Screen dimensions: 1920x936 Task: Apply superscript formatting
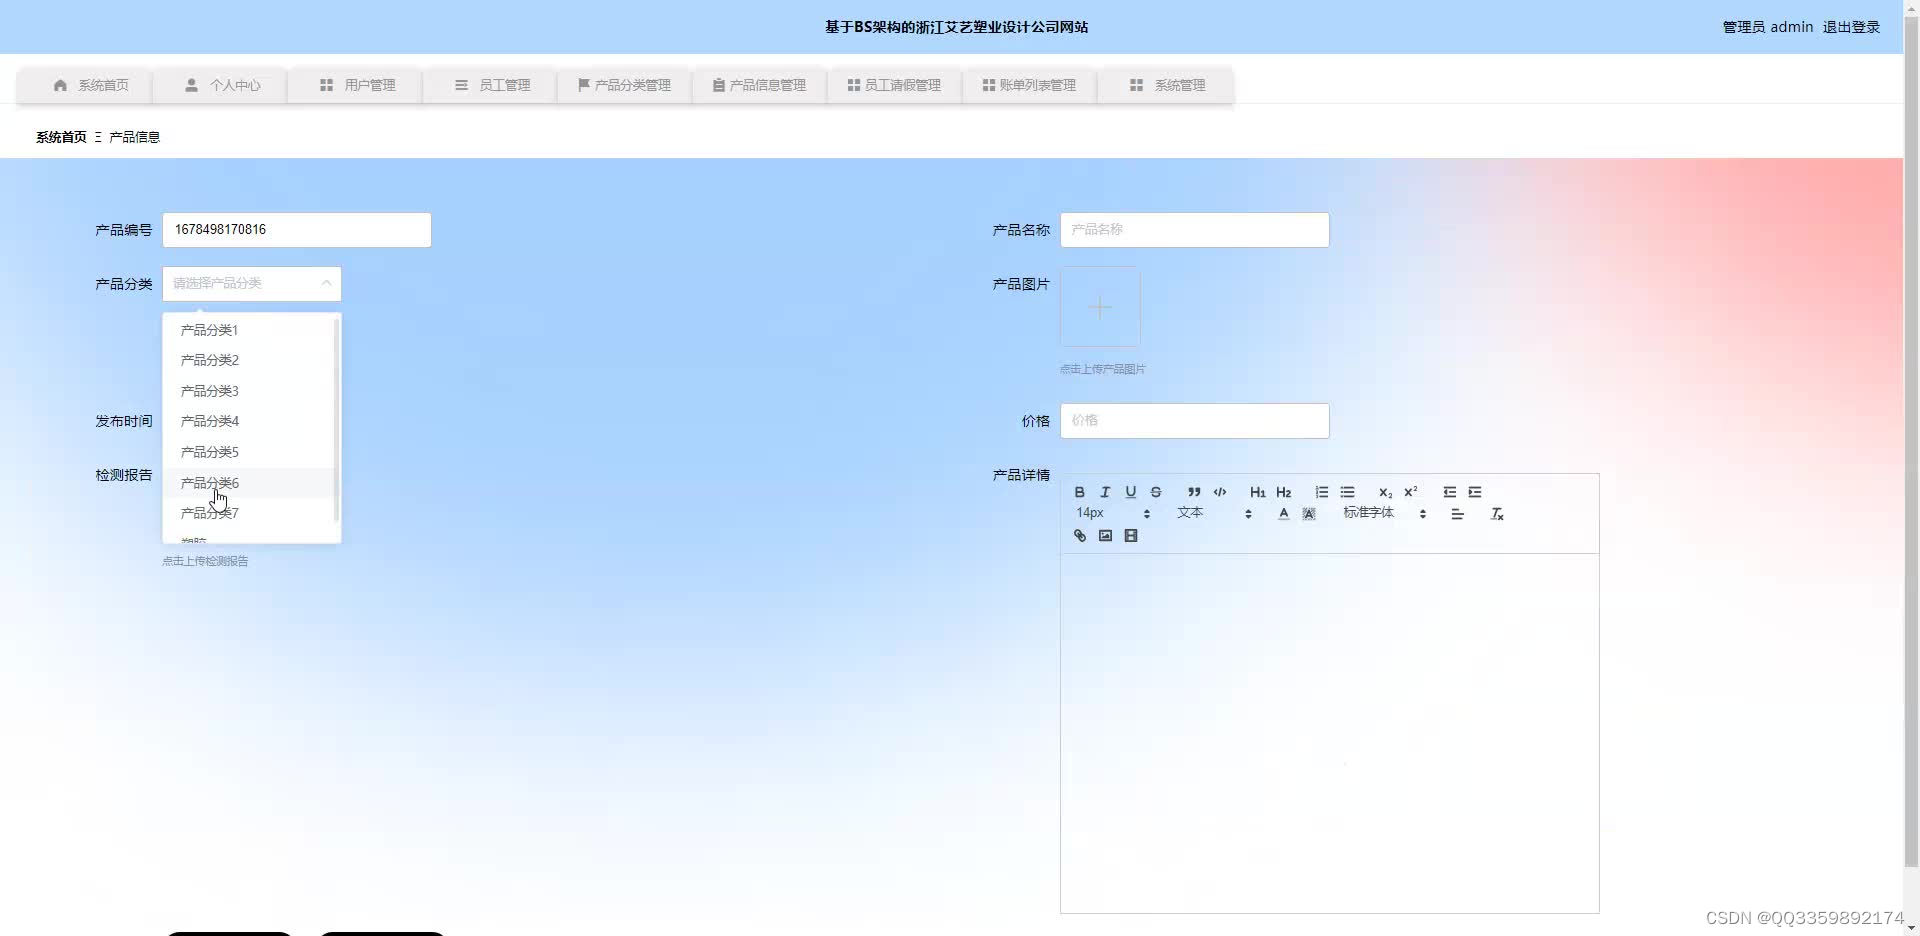click(1411, 492)
